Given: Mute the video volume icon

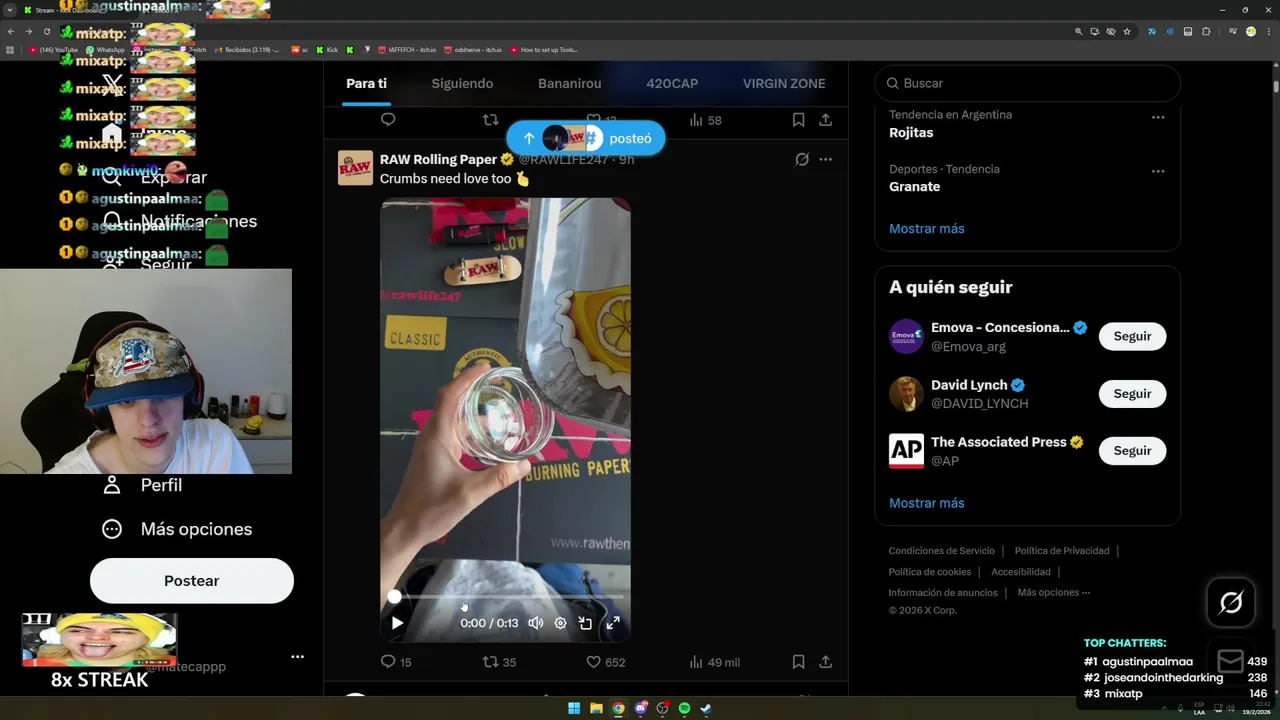Looking at the screenshot, I should coord(535,623).
